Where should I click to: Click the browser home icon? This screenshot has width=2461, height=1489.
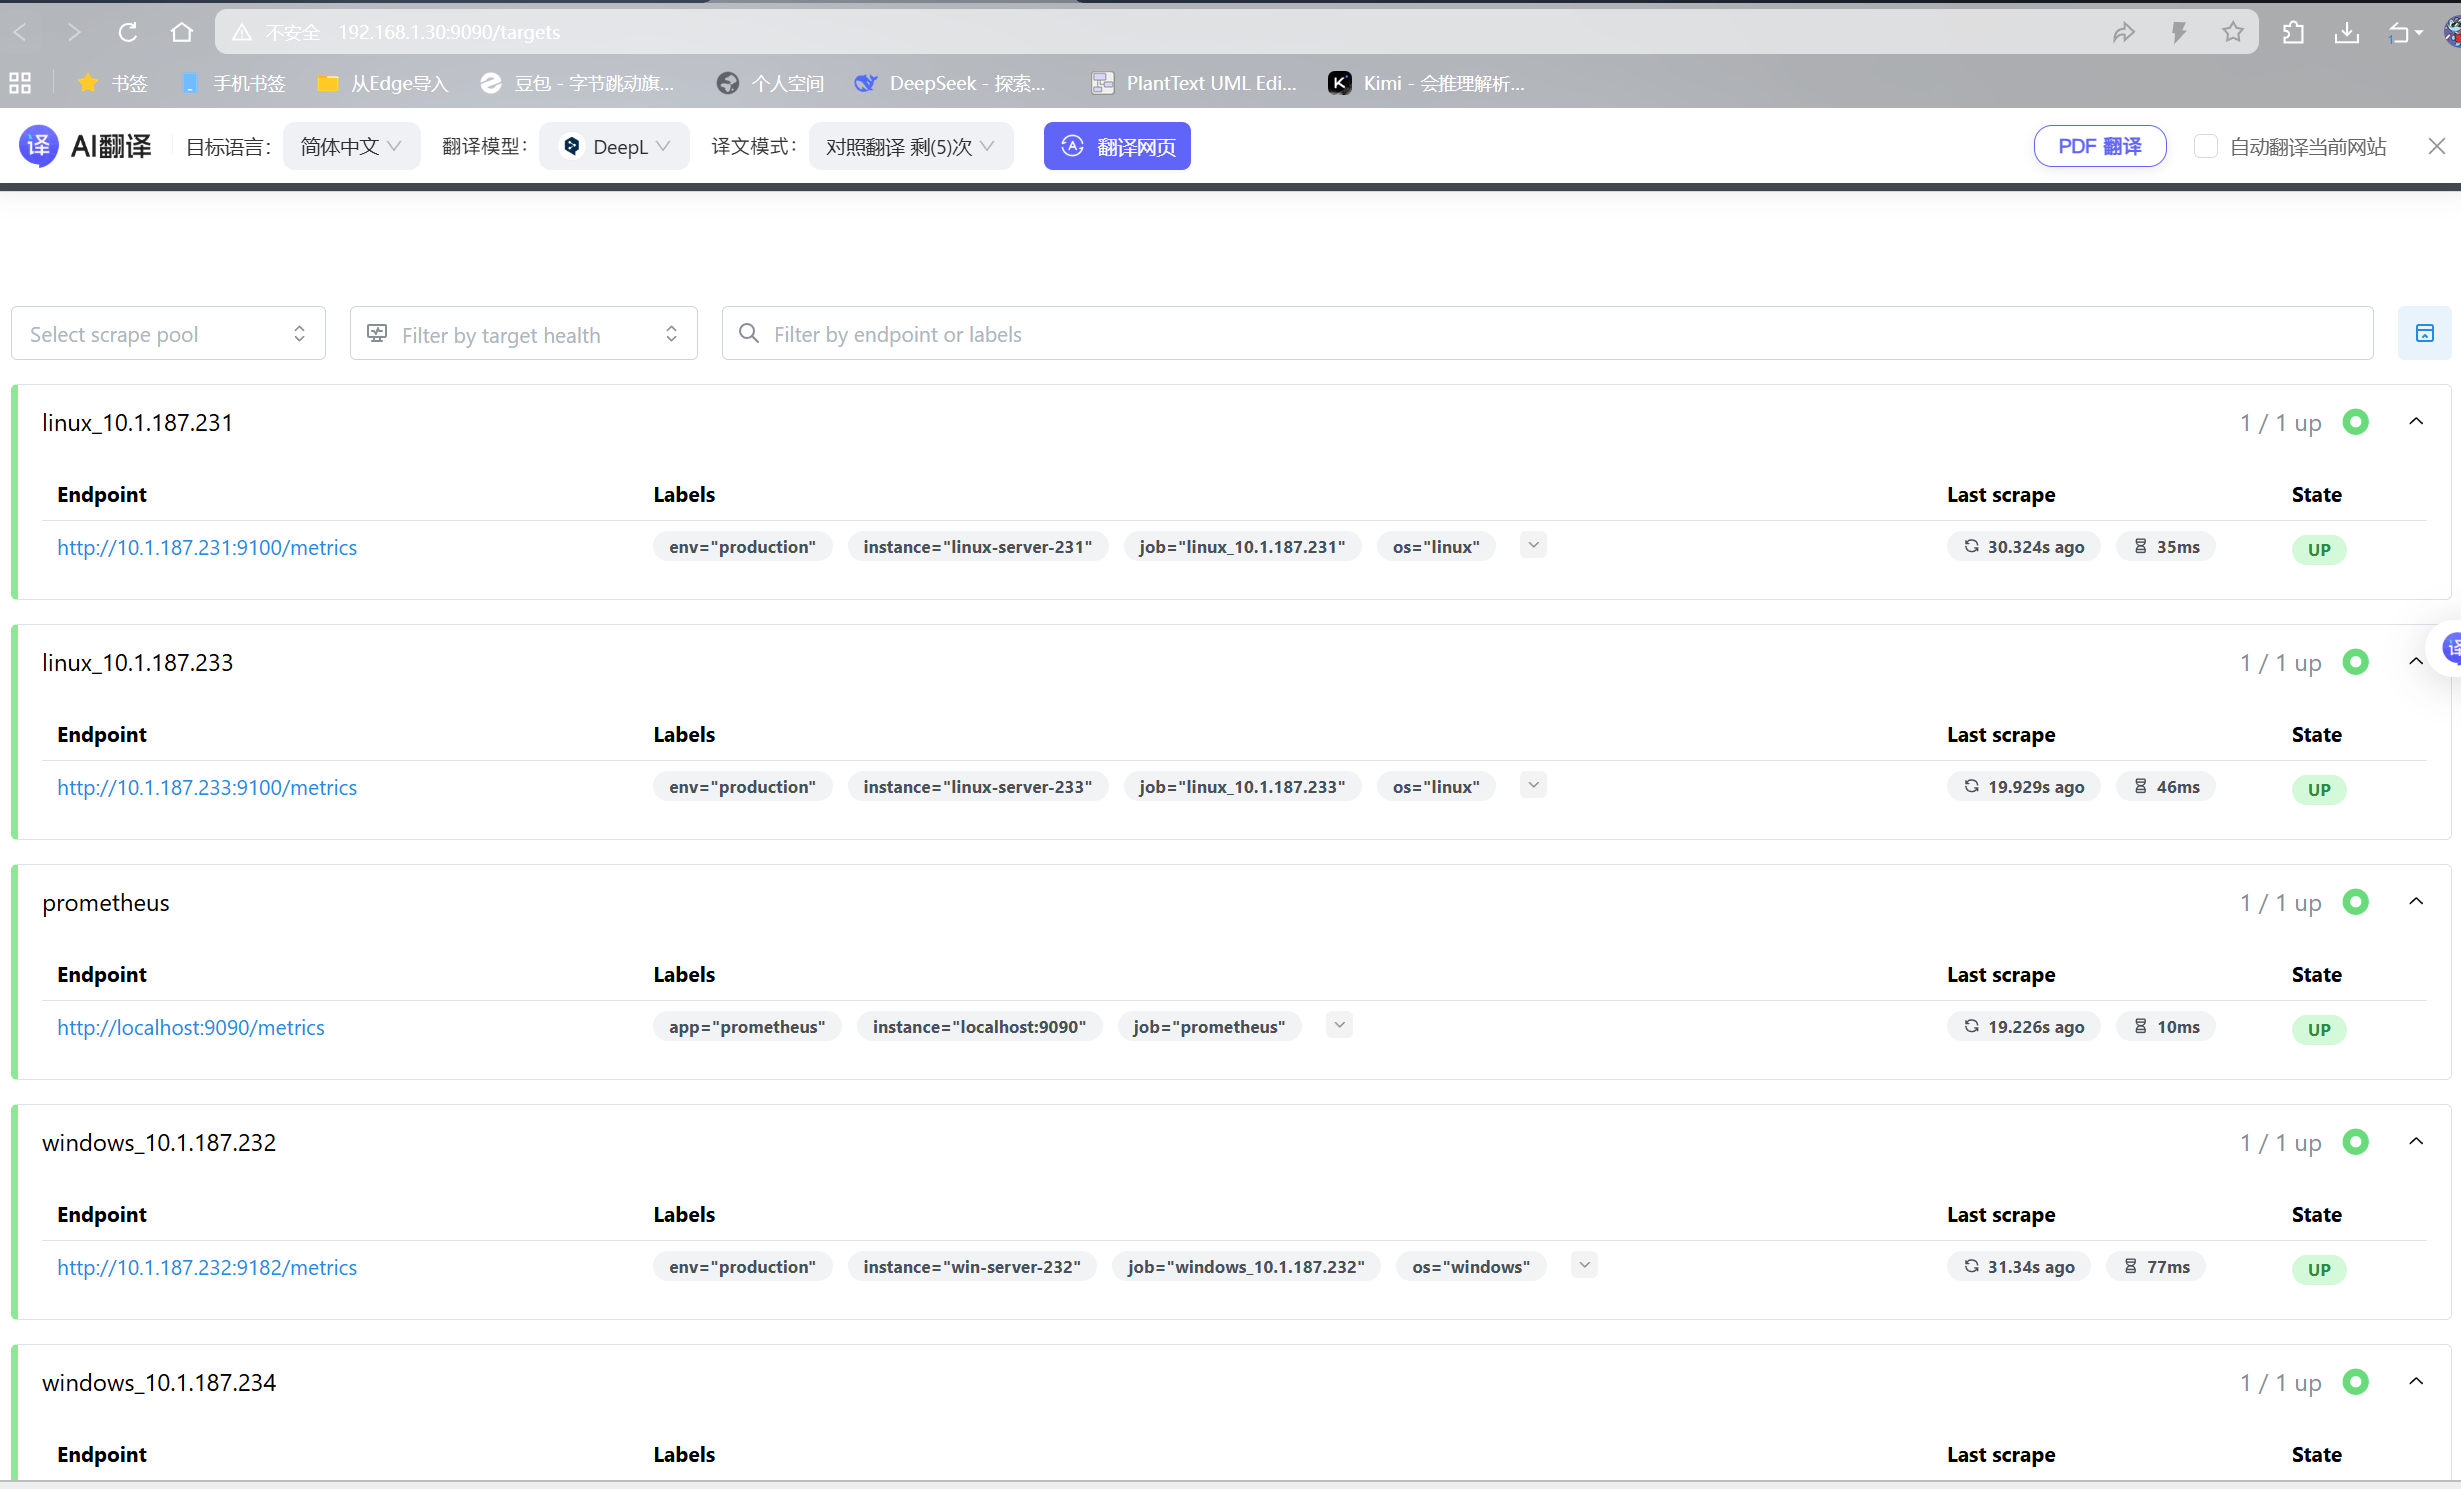(181, 32)
